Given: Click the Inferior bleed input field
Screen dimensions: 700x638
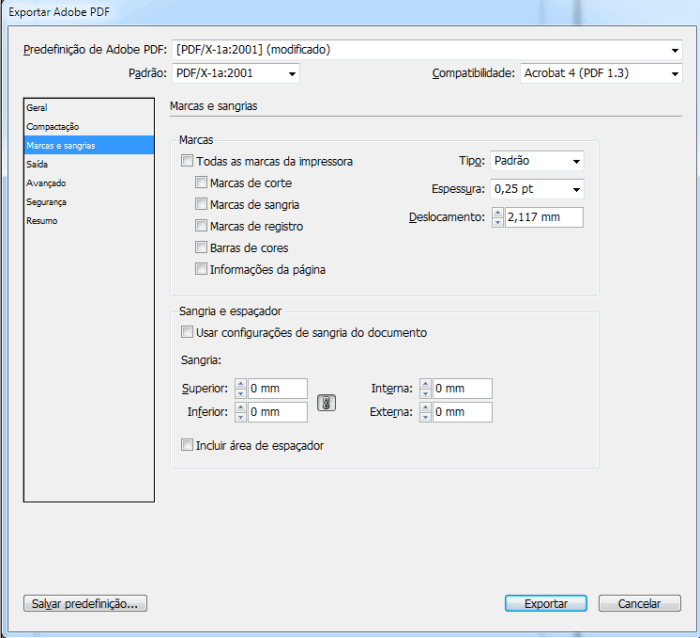Looking at the screenshot, I should (277, 412).
